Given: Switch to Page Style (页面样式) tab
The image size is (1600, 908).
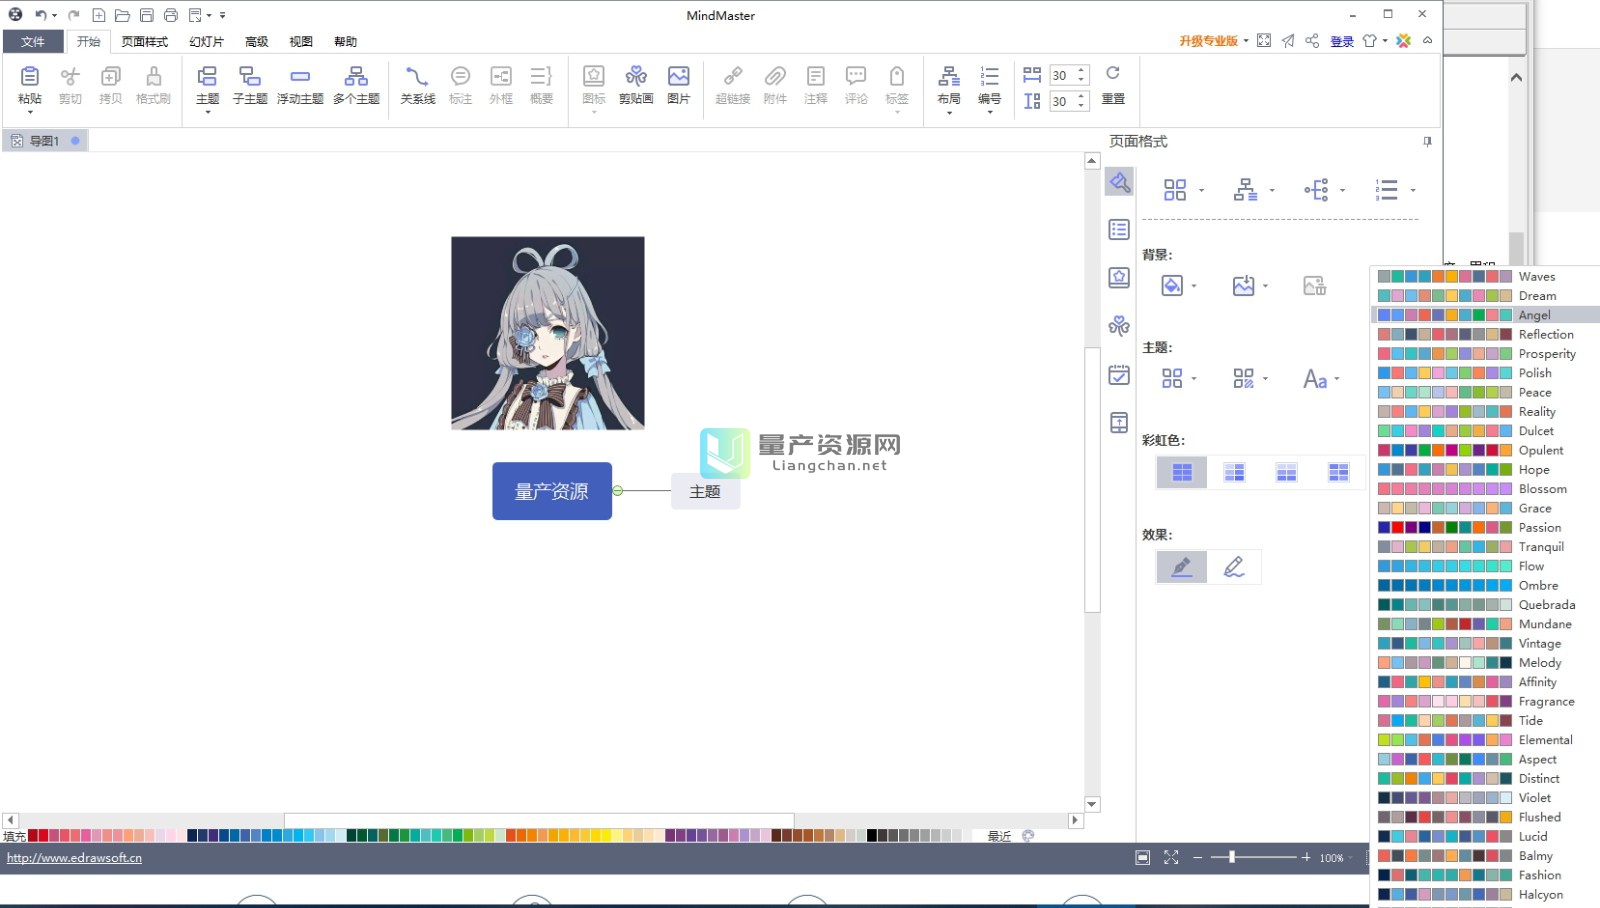Looking at the screenshot, I should coord(145,41).
